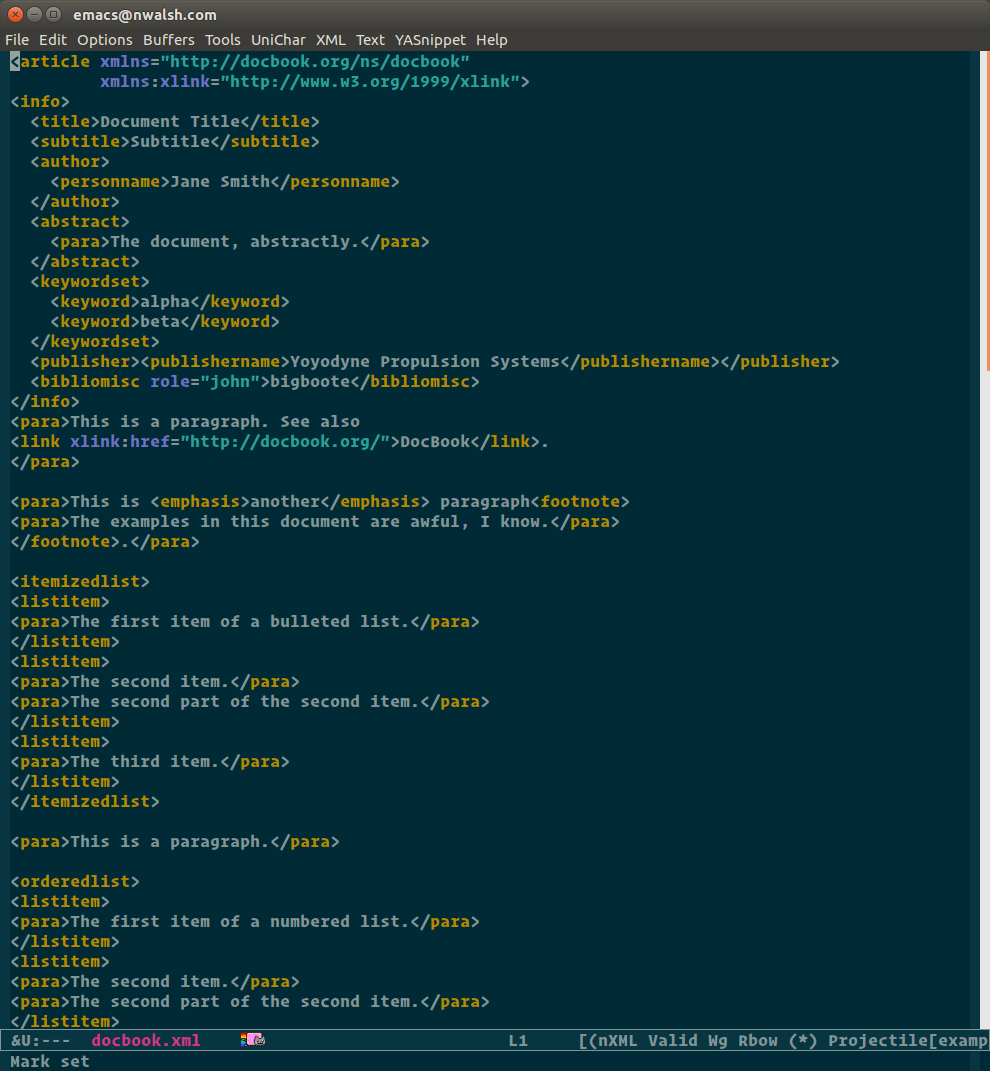Click the closing info tag

(x=45, y=402)
